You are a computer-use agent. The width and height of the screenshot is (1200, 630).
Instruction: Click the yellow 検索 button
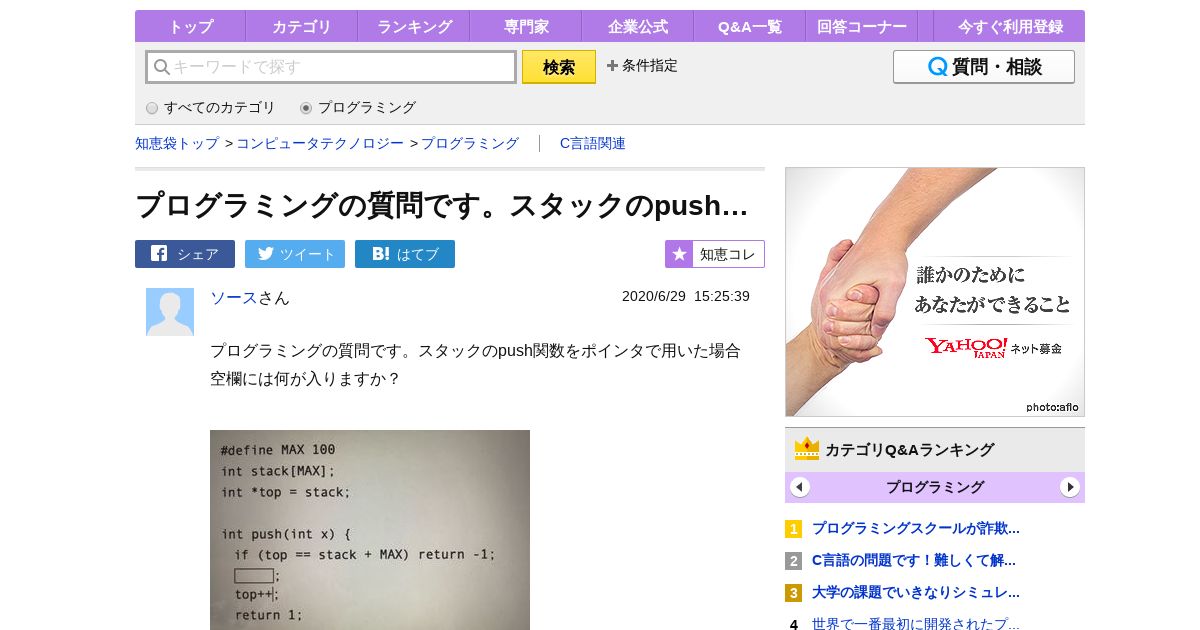click(559, 67)
